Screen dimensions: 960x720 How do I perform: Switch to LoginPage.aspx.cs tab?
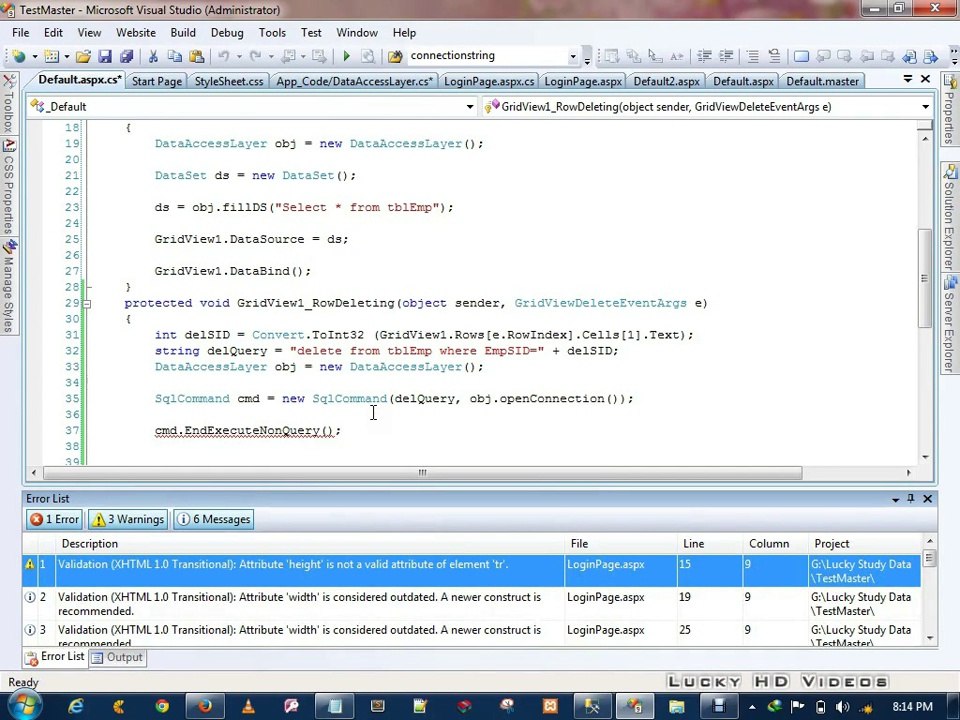(489, 81)
